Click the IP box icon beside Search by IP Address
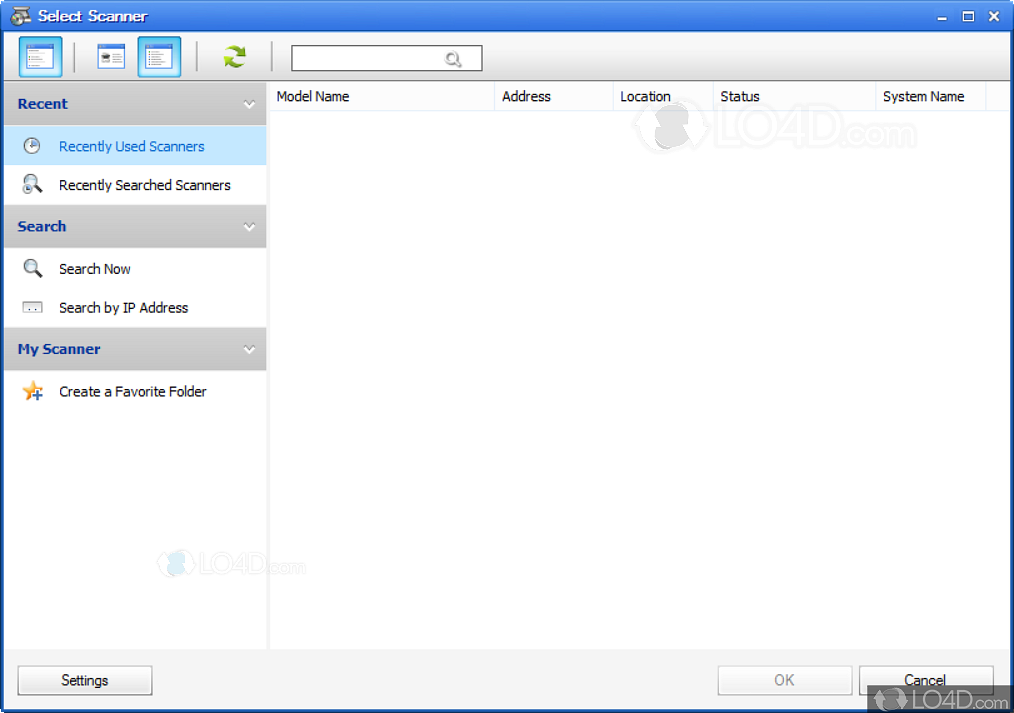The height and width of the screenshot is (713, 1014). tap(32, 308)
